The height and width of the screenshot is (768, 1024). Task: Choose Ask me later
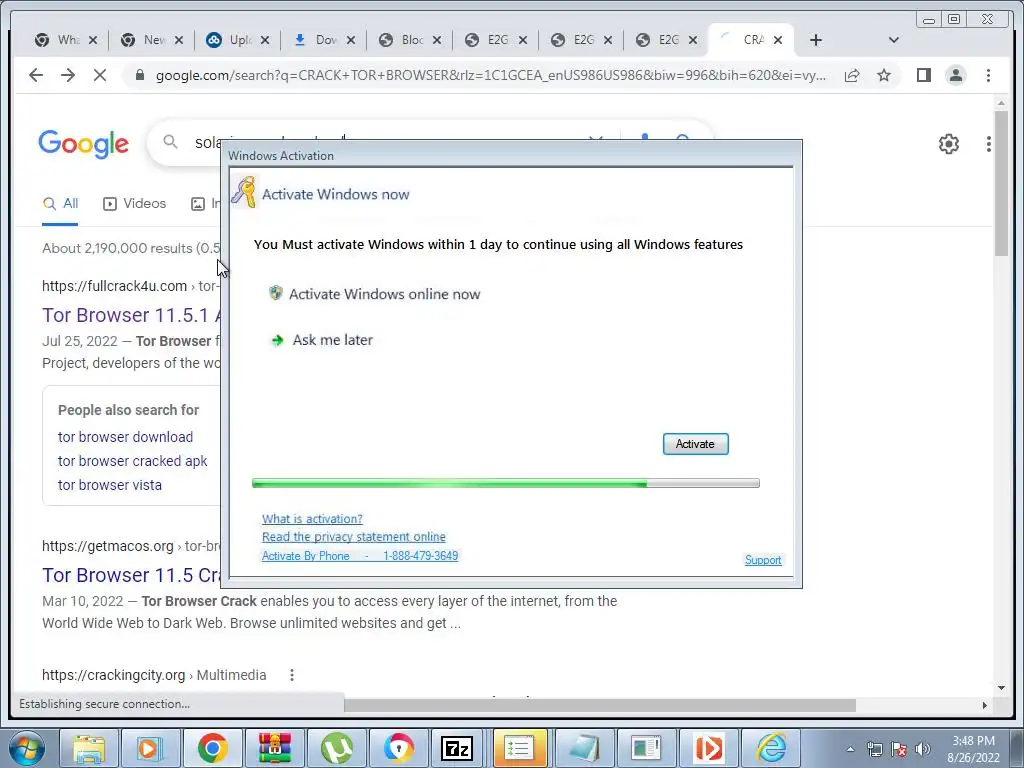point(332,340)
